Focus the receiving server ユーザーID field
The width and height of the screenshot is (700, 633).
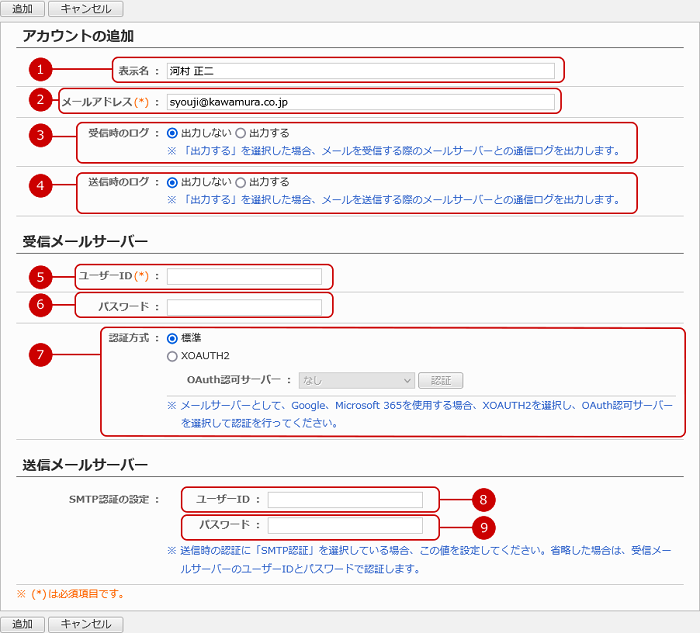click(244, 276)
